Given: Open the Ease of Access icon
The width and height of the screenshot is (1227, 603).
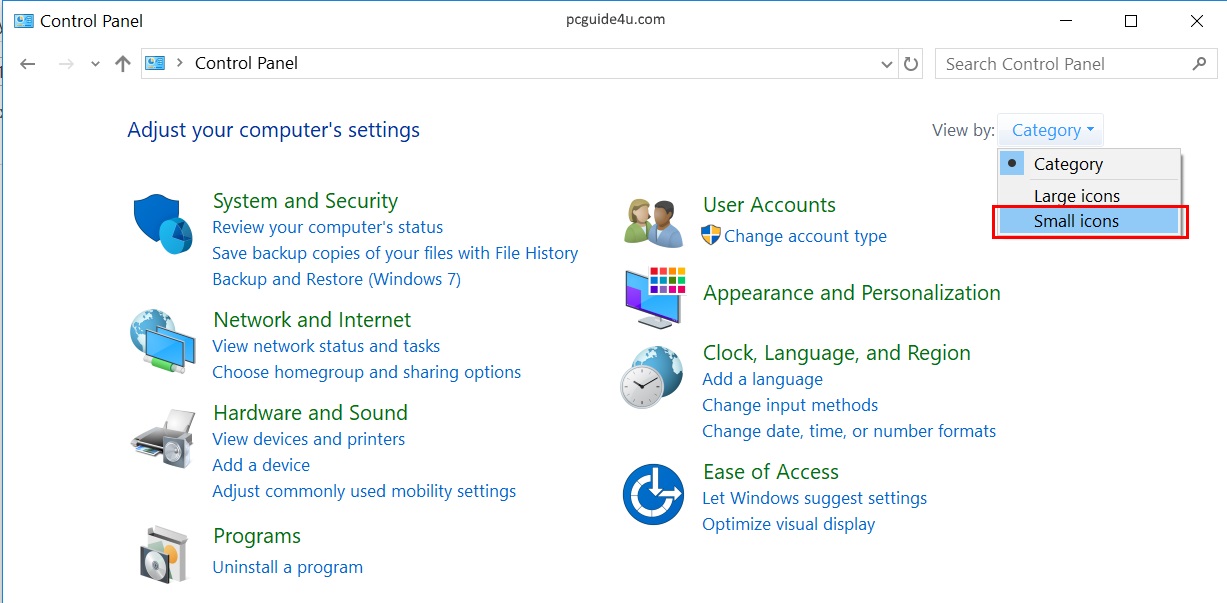Looking at the screenshot, I should point(653,494).
